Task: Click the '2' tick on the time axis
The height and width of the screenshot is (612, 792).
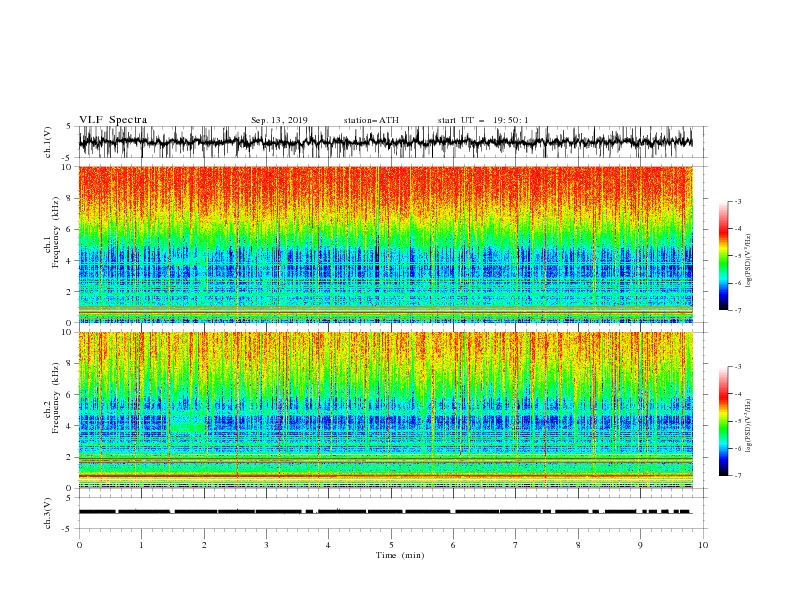Action: (x=204, y=545)
